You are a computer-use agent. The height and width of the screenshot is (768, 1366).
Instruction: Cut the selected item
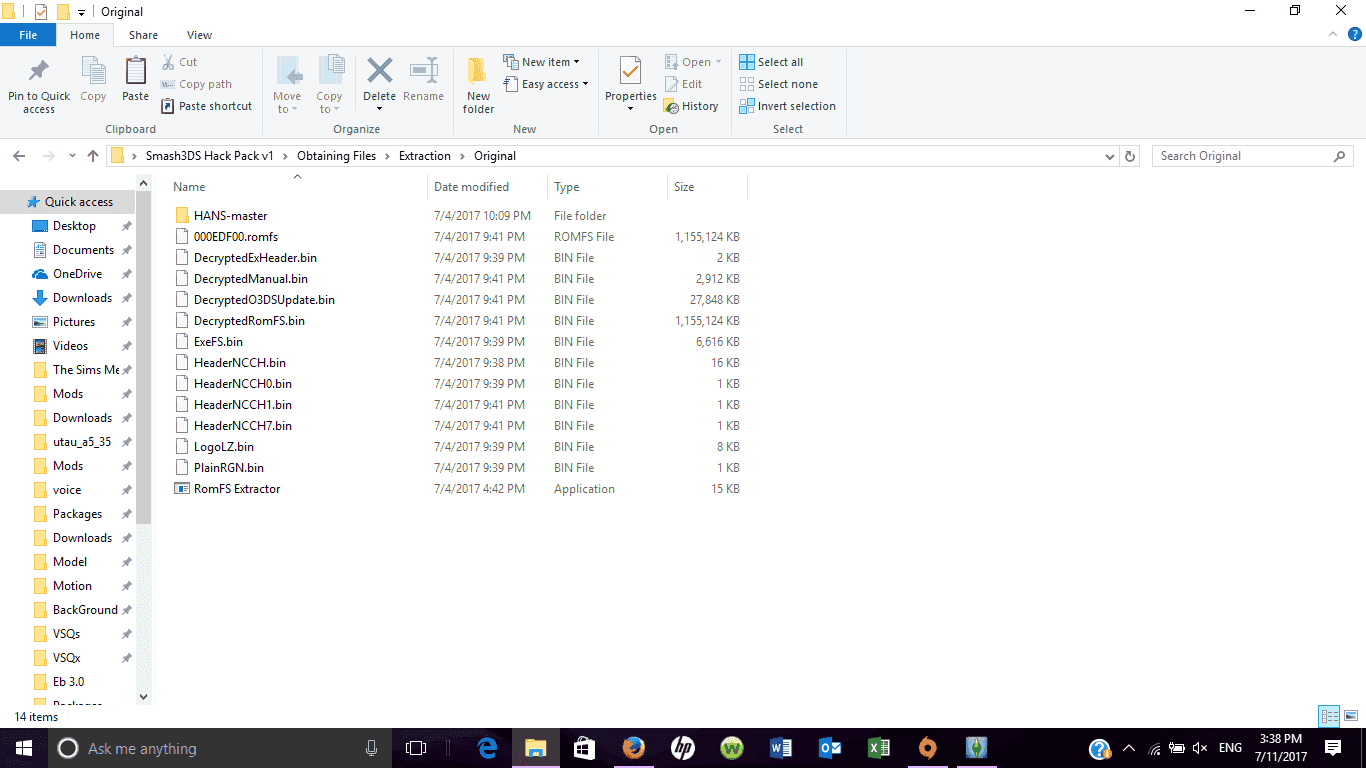tap(180, 62)
